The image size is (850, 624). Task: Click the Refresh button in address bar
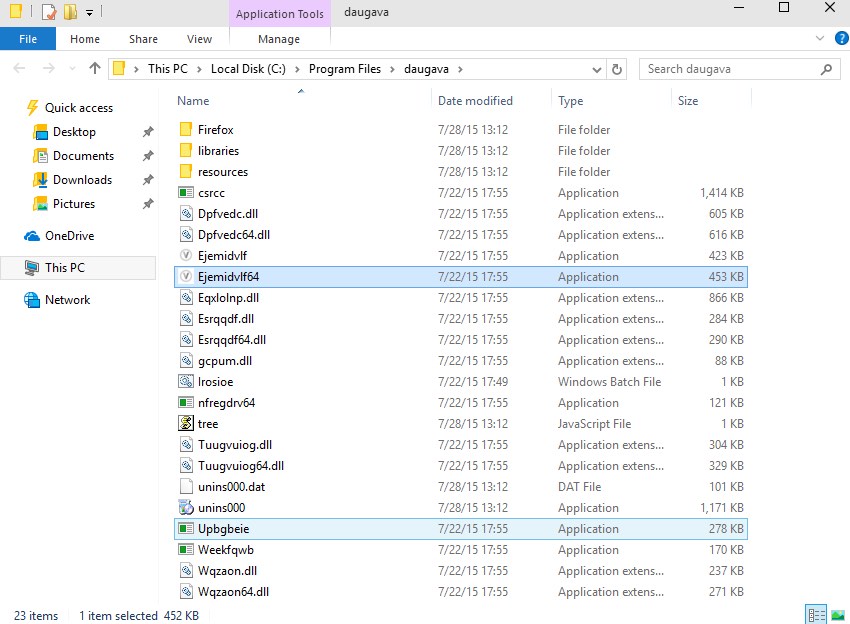(x=617, y=69)
